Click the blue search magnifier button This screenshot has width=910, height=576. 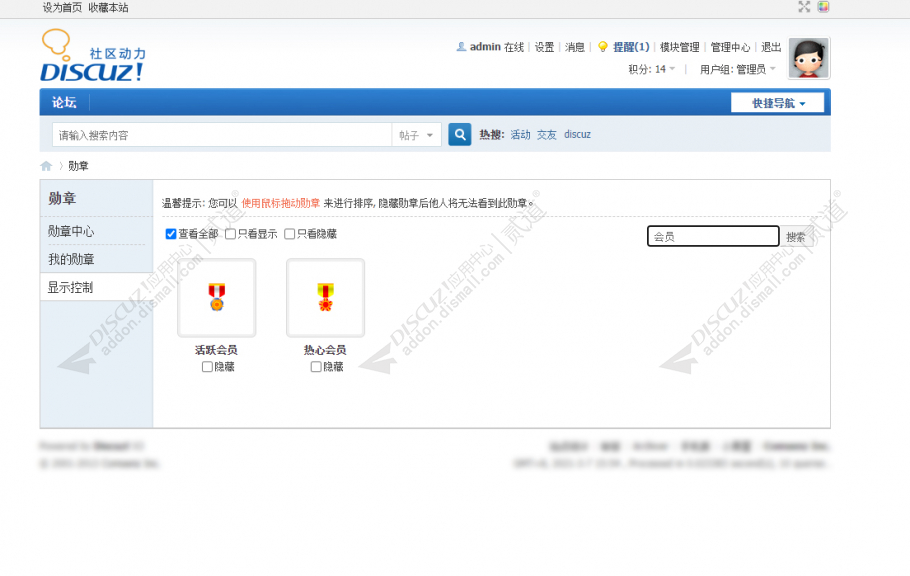[x=460, y=135]
